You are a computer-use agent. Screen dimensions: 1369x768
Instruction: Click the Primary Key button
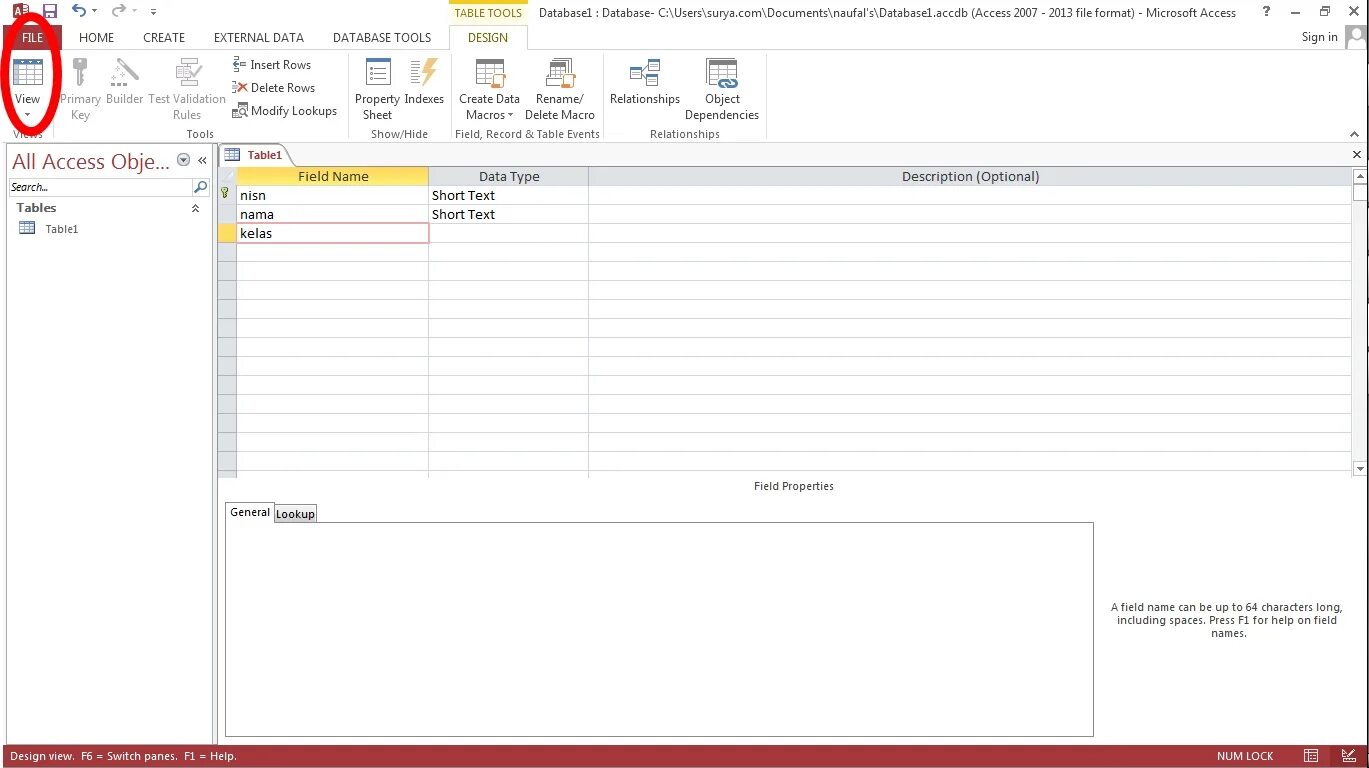[80, 89]
